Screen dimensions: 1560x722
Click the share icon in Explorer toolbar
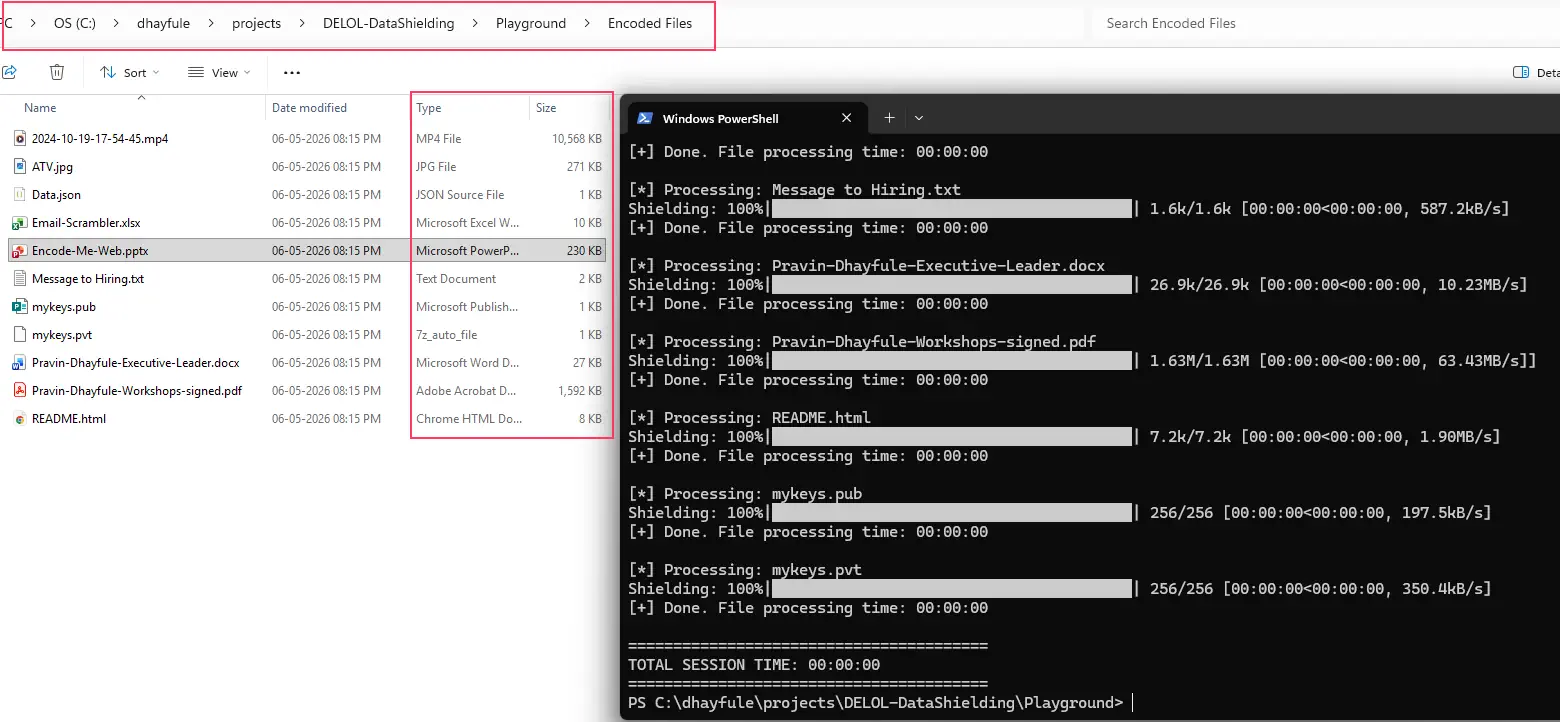[x=9, y=72]
